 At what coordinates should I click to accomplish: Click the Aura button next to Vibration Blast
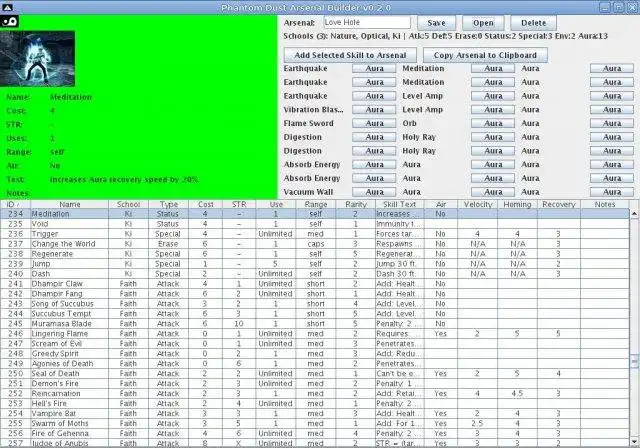click(374, 110)
